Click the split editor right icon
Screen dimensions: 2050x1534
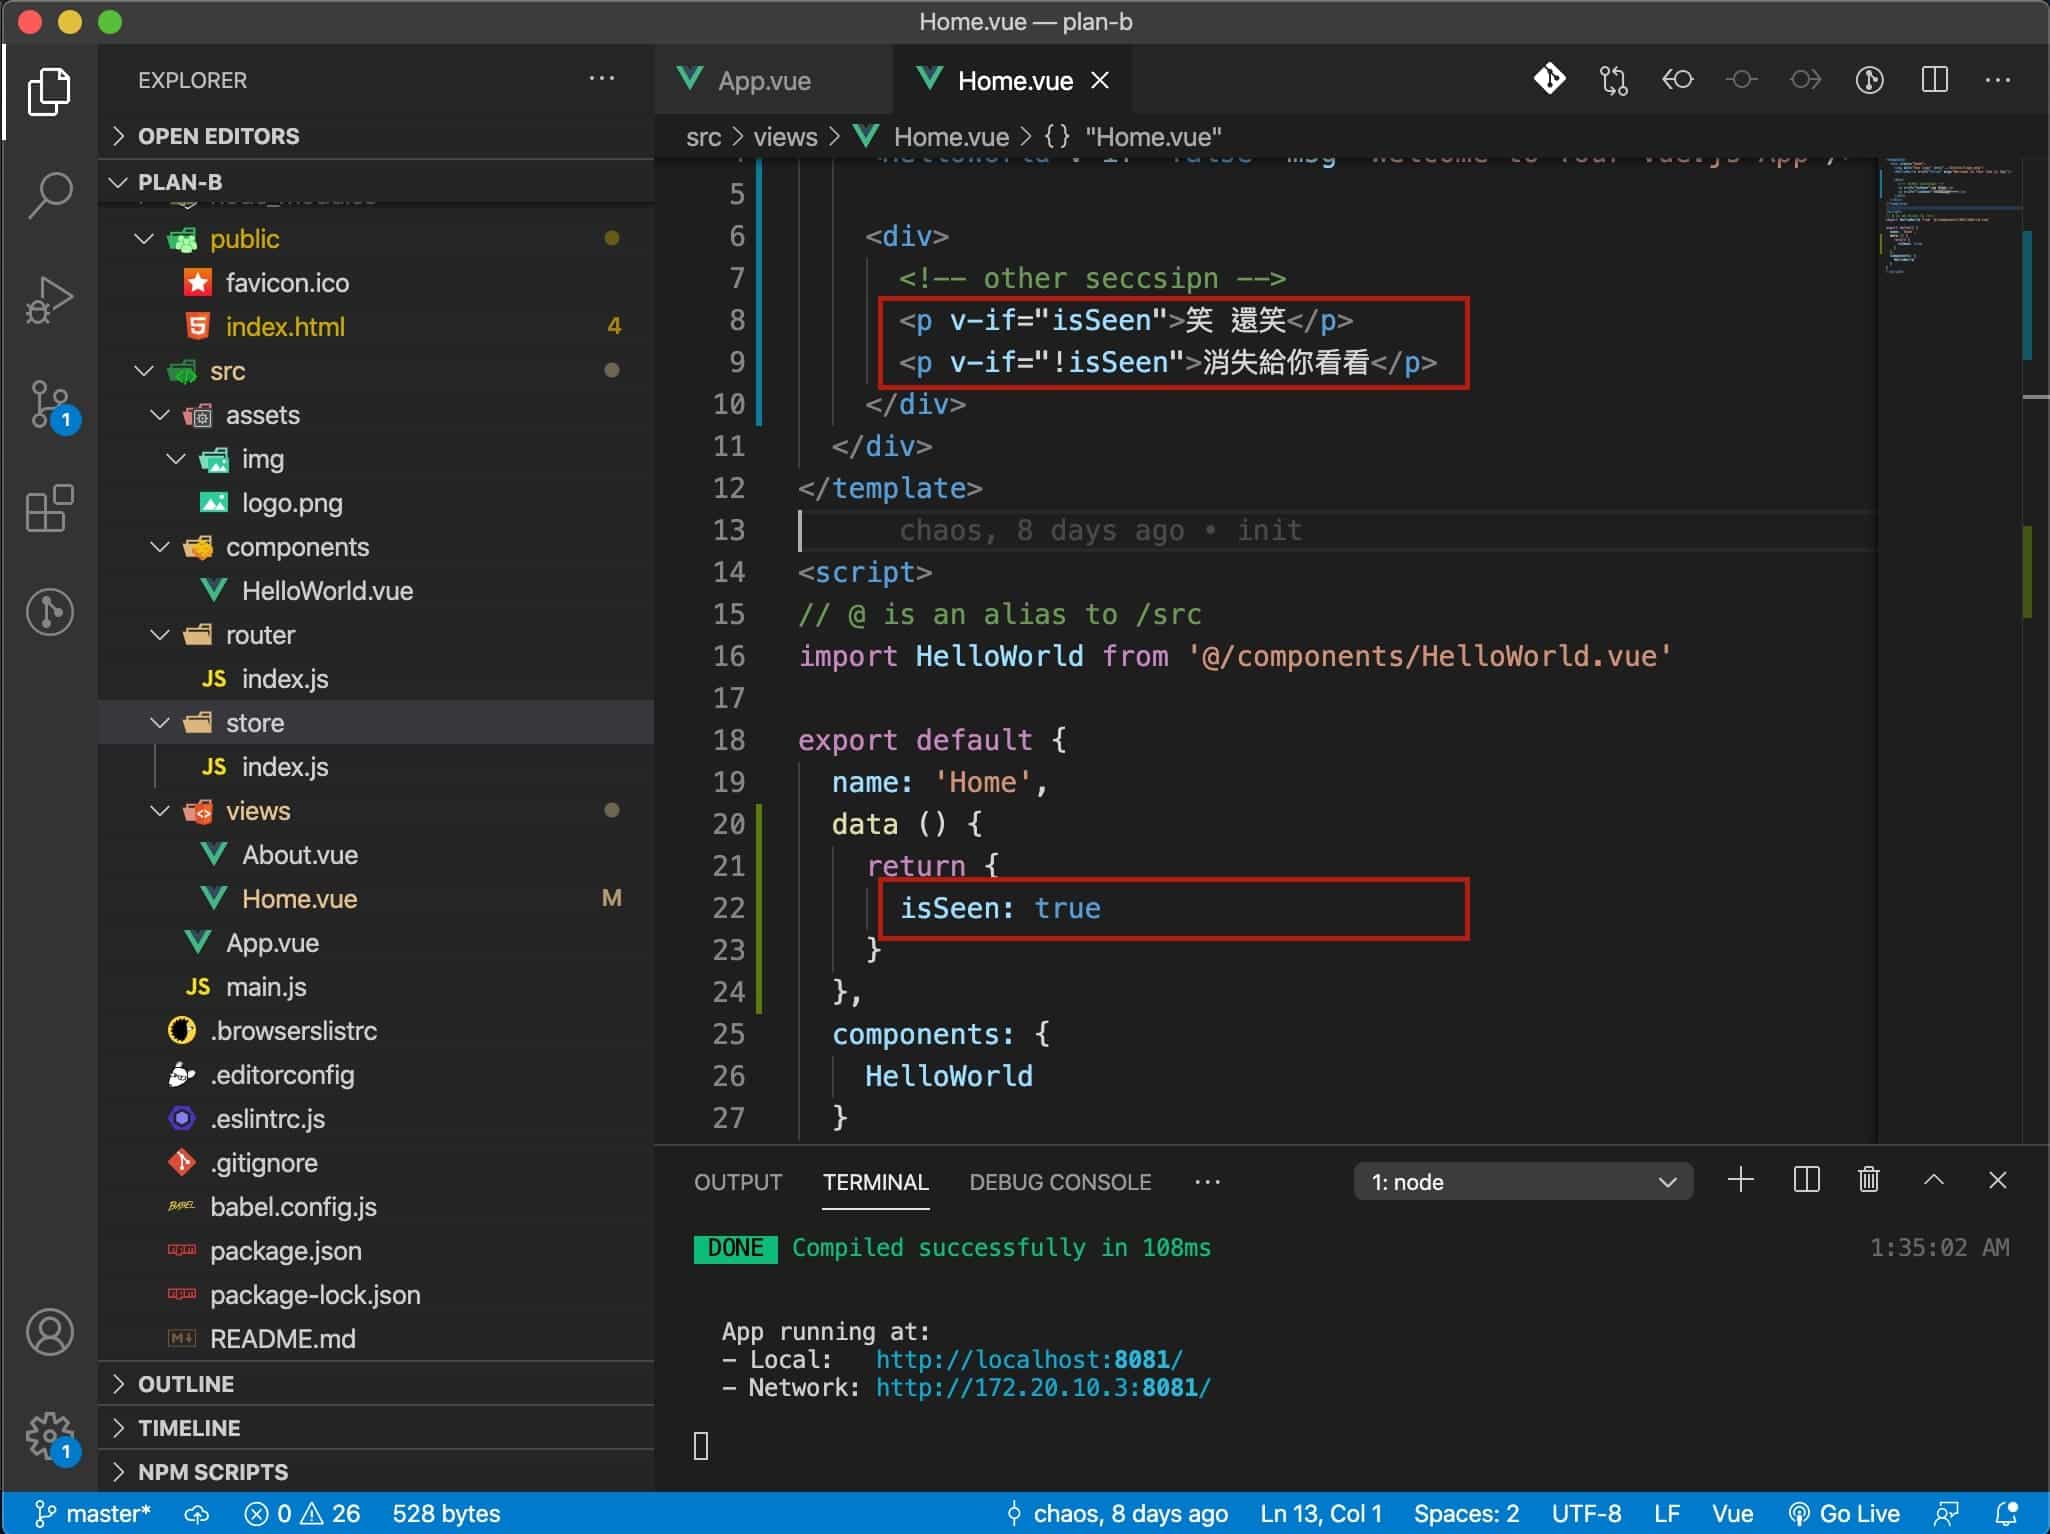pyautogui.click(x=1934, y=80)
